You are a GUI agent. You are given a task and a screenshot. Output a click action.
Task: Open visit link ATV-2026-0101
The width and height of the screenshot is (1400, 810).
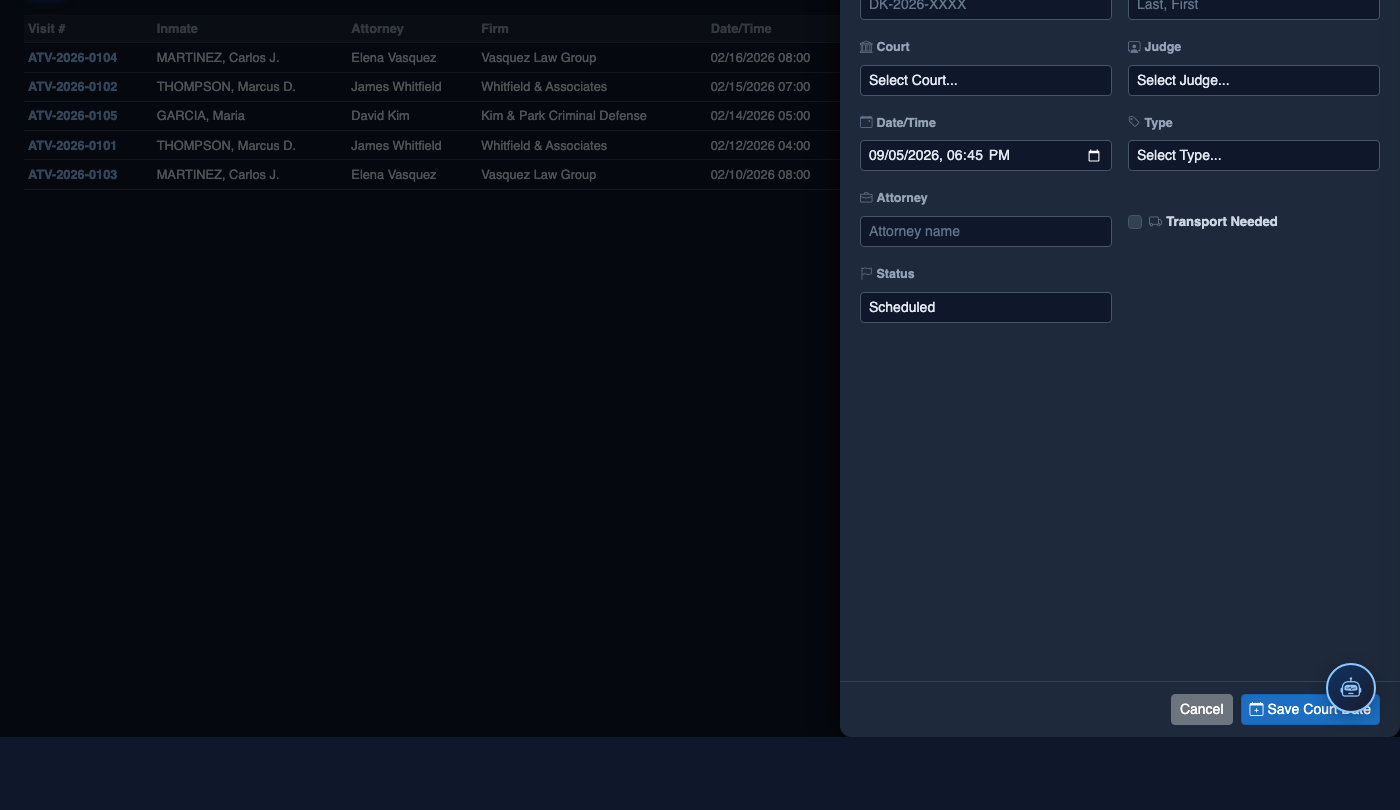click(72, 146)
